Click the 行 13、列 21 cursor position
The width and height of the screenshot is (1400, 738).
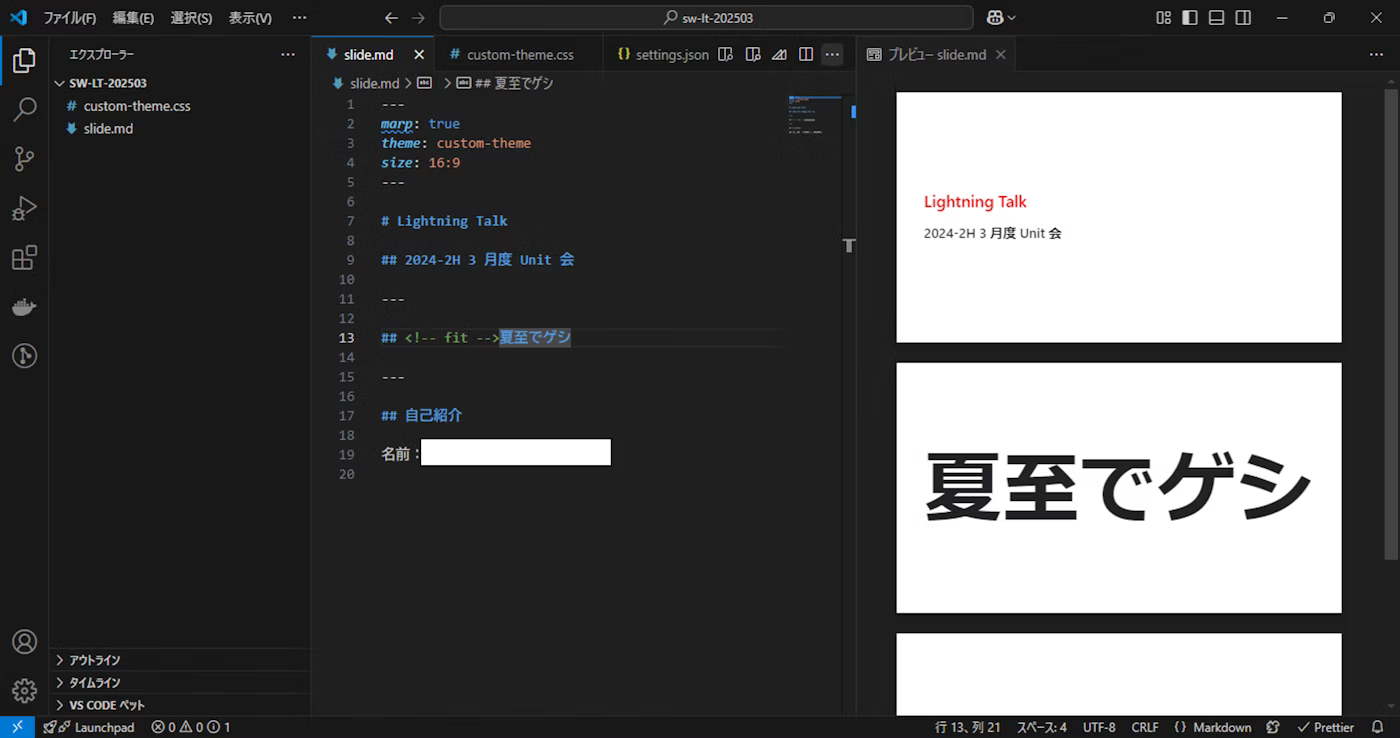967,727
